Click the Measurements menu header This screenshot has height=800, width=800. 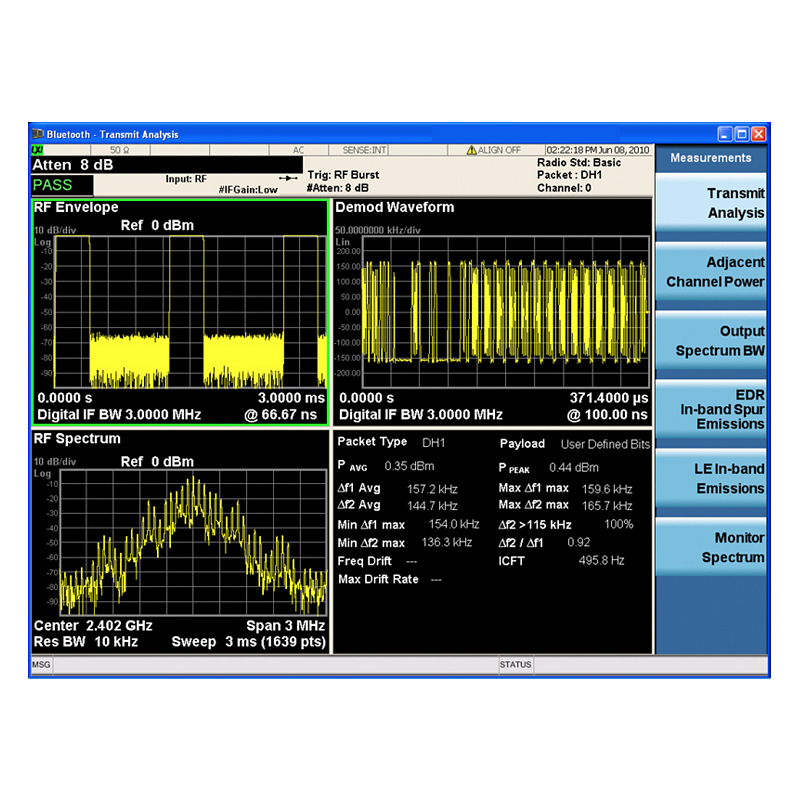coord(711,158)
